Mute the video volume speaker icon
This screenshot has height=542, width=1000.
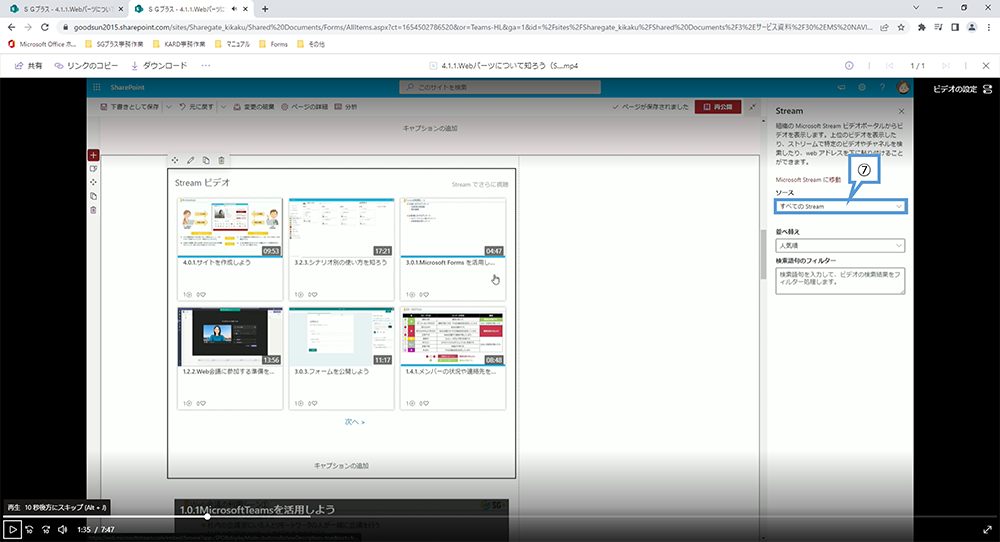coord(62,529)
